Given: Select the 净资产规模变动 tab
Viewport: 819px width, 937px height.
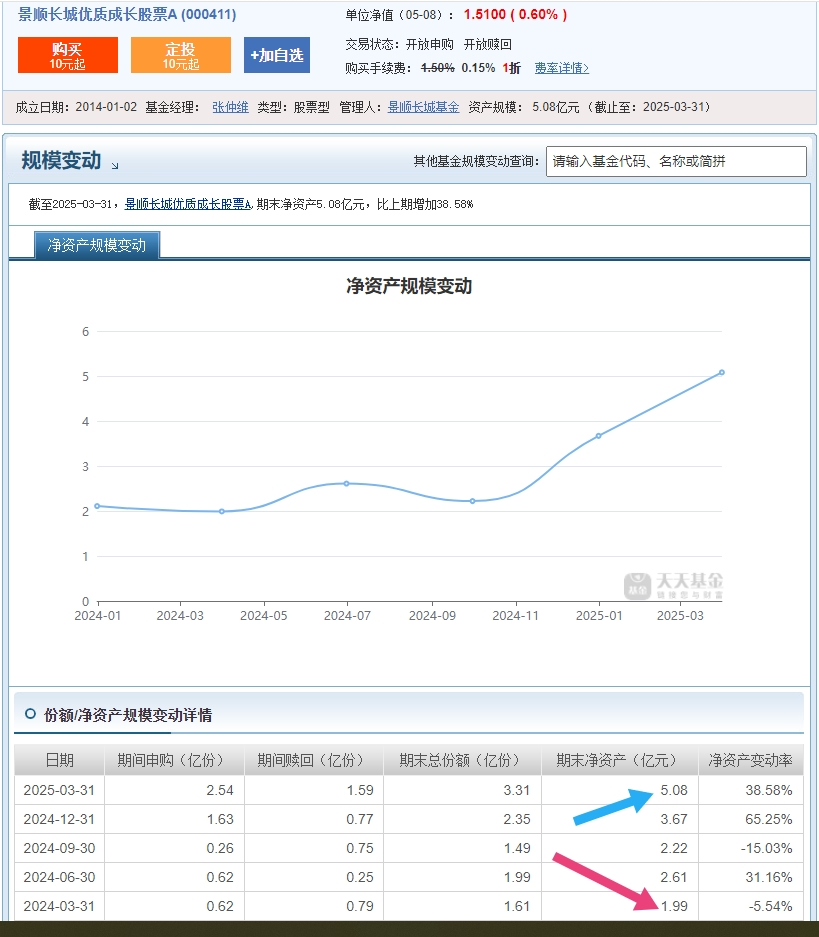Looking at the screenshot, I should [97, 245].
